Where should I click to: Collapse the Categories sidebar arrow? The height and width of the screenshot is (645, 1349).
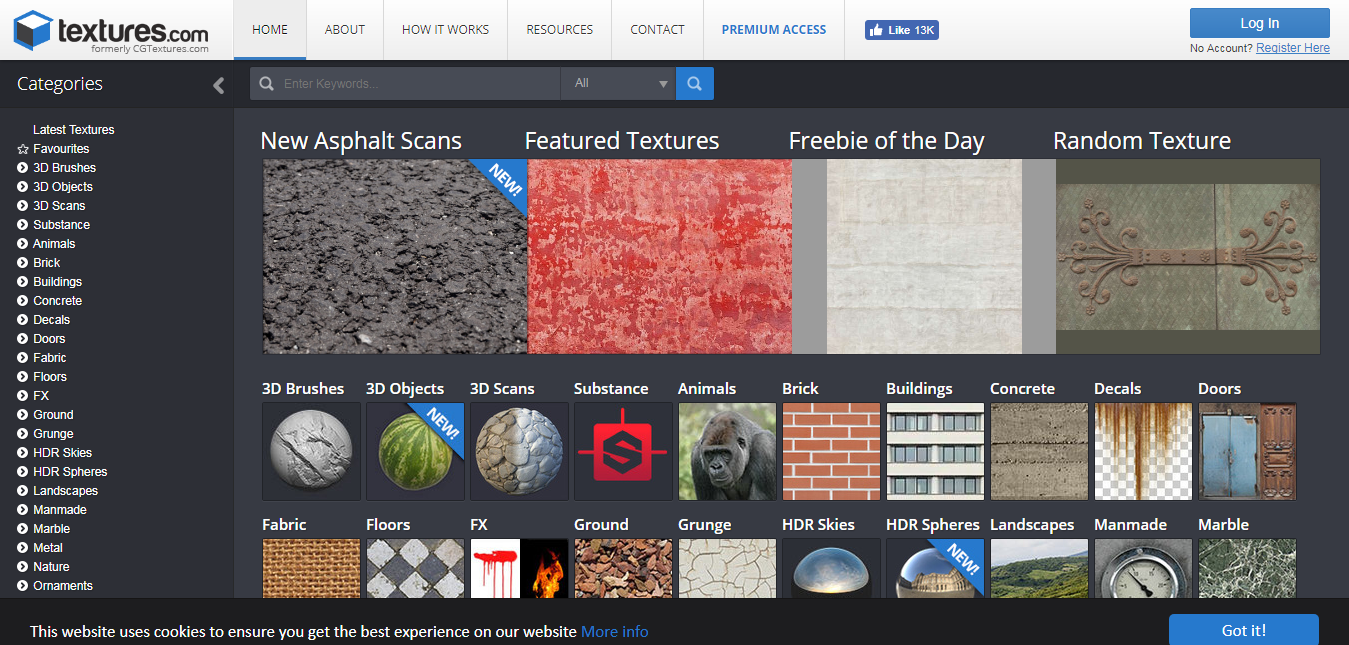[x=219, y=85]
